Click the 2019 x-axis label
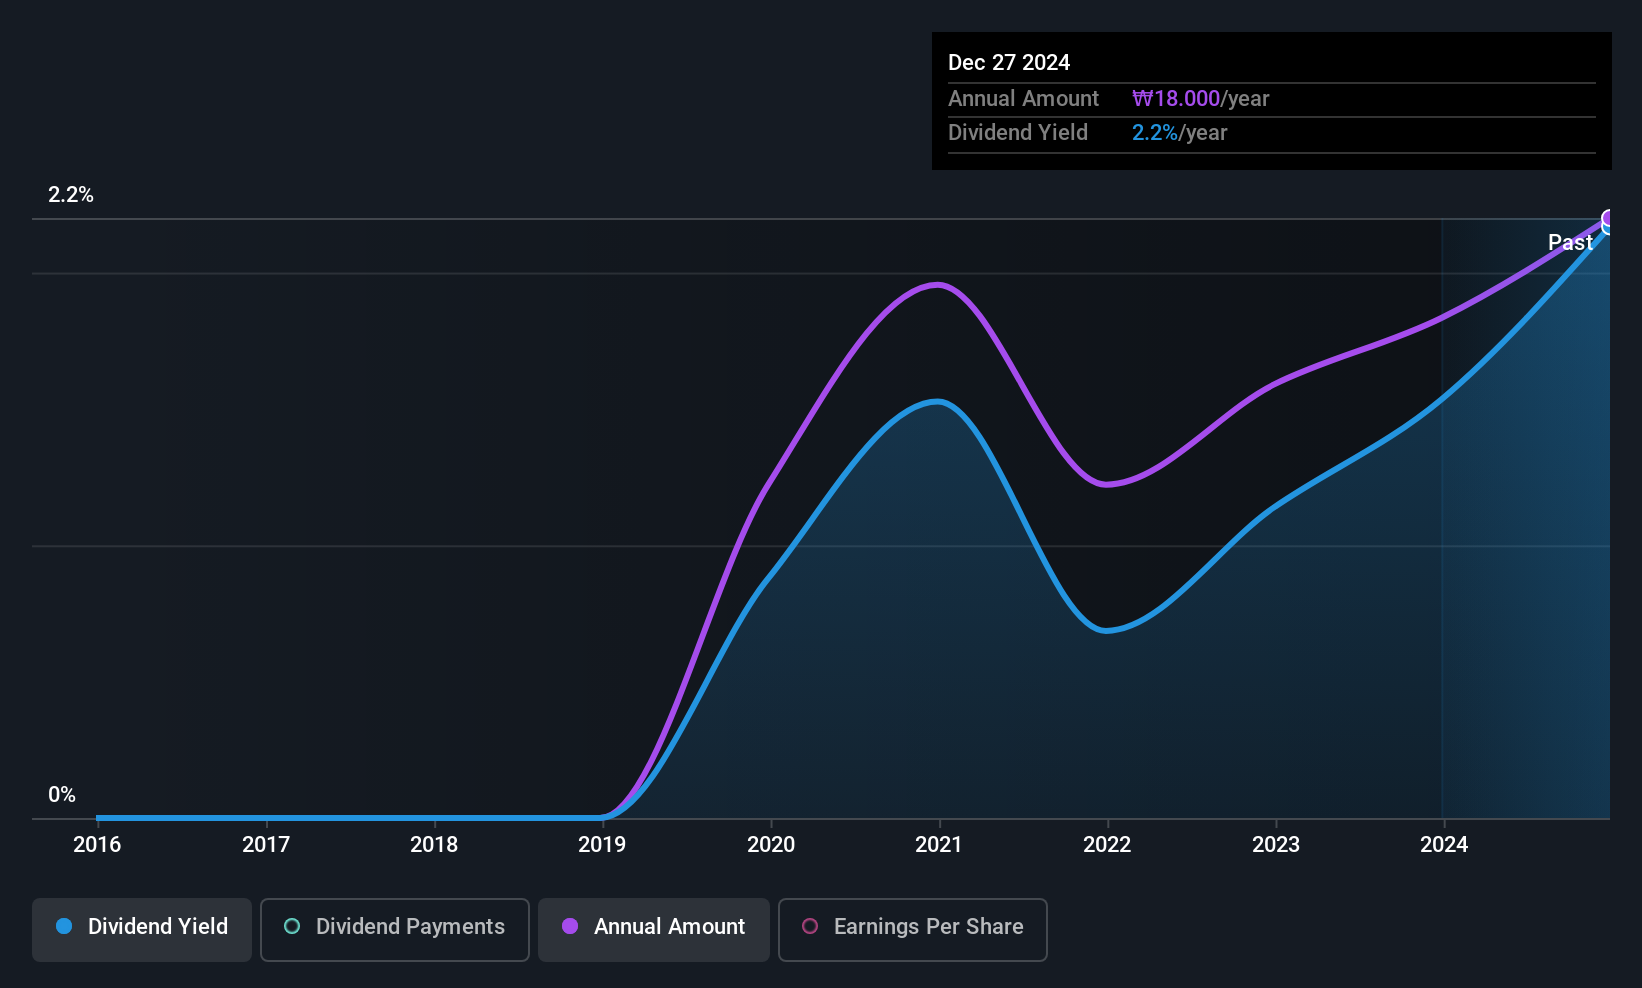 [x=602, y=844]
